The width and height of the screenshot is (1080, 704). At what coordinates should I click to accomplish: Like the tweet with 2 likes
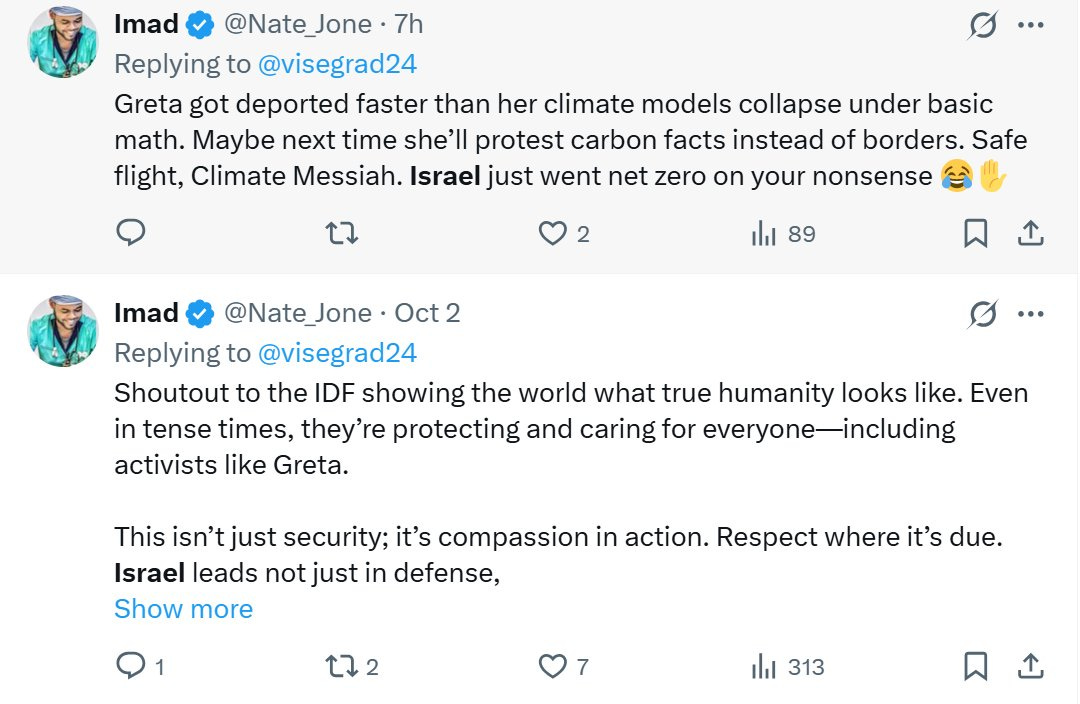pyautogui.click(x=553, y=234)
